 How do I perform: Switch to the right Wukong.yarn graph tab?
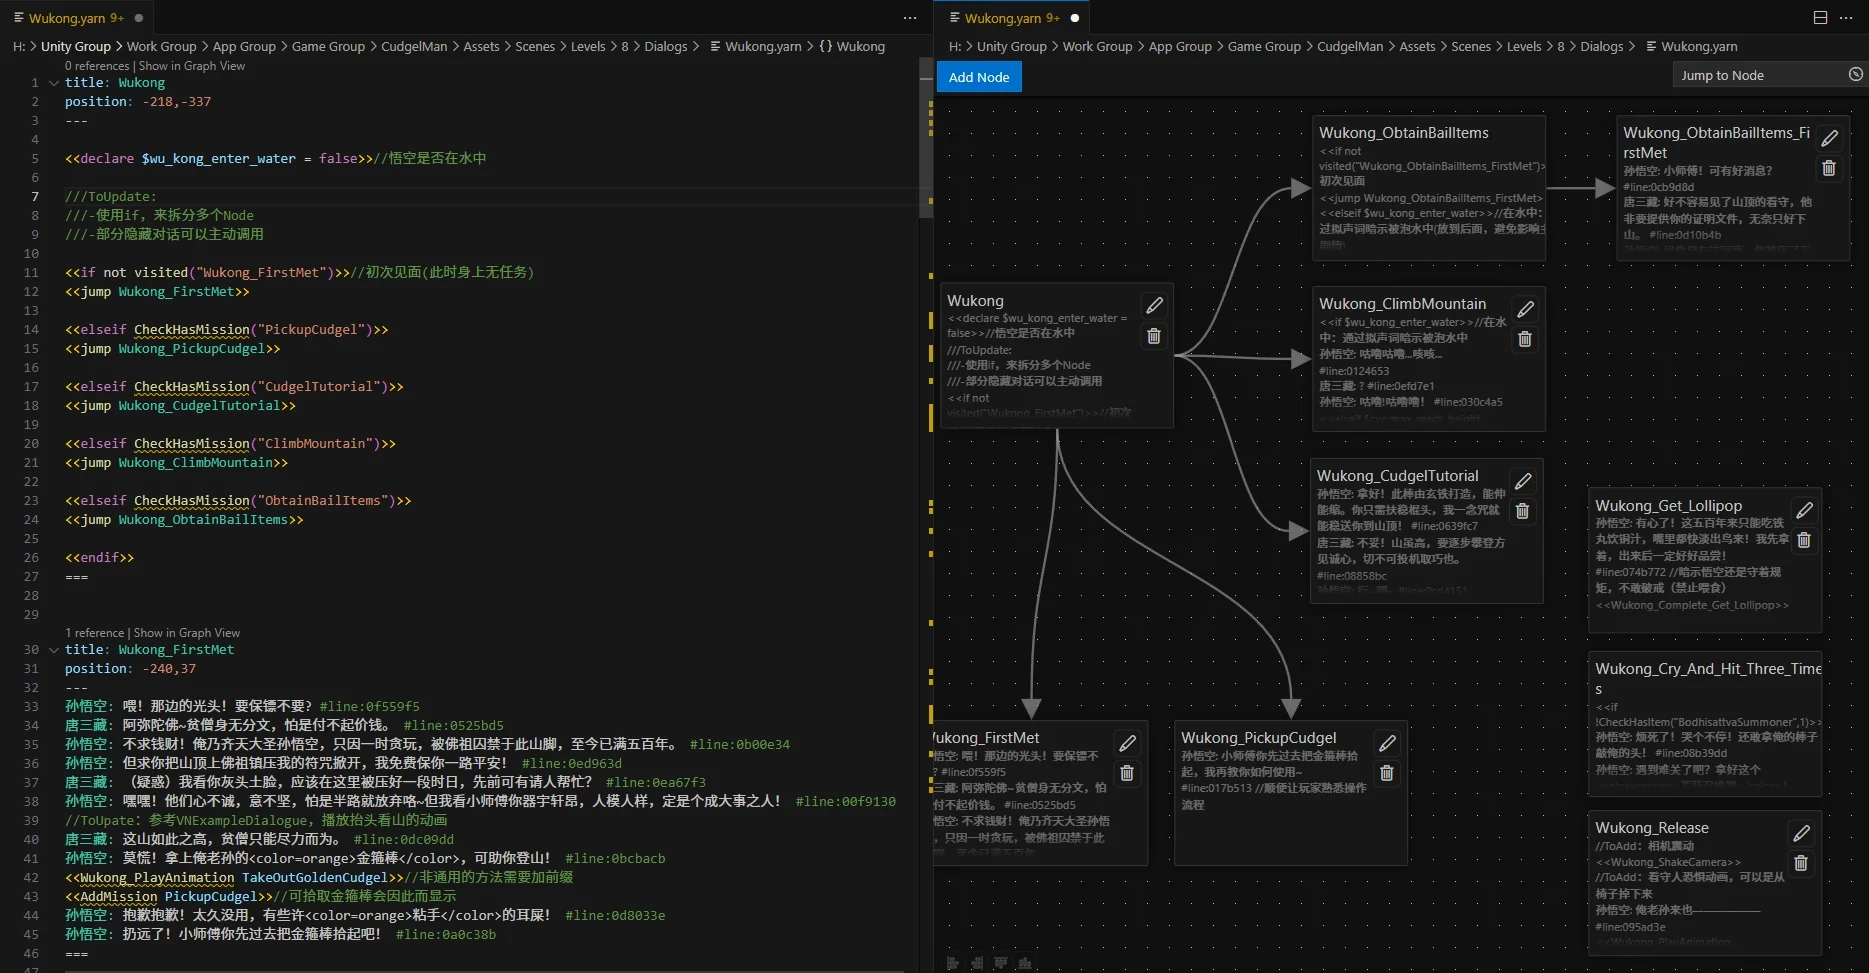click(1013, 18)
